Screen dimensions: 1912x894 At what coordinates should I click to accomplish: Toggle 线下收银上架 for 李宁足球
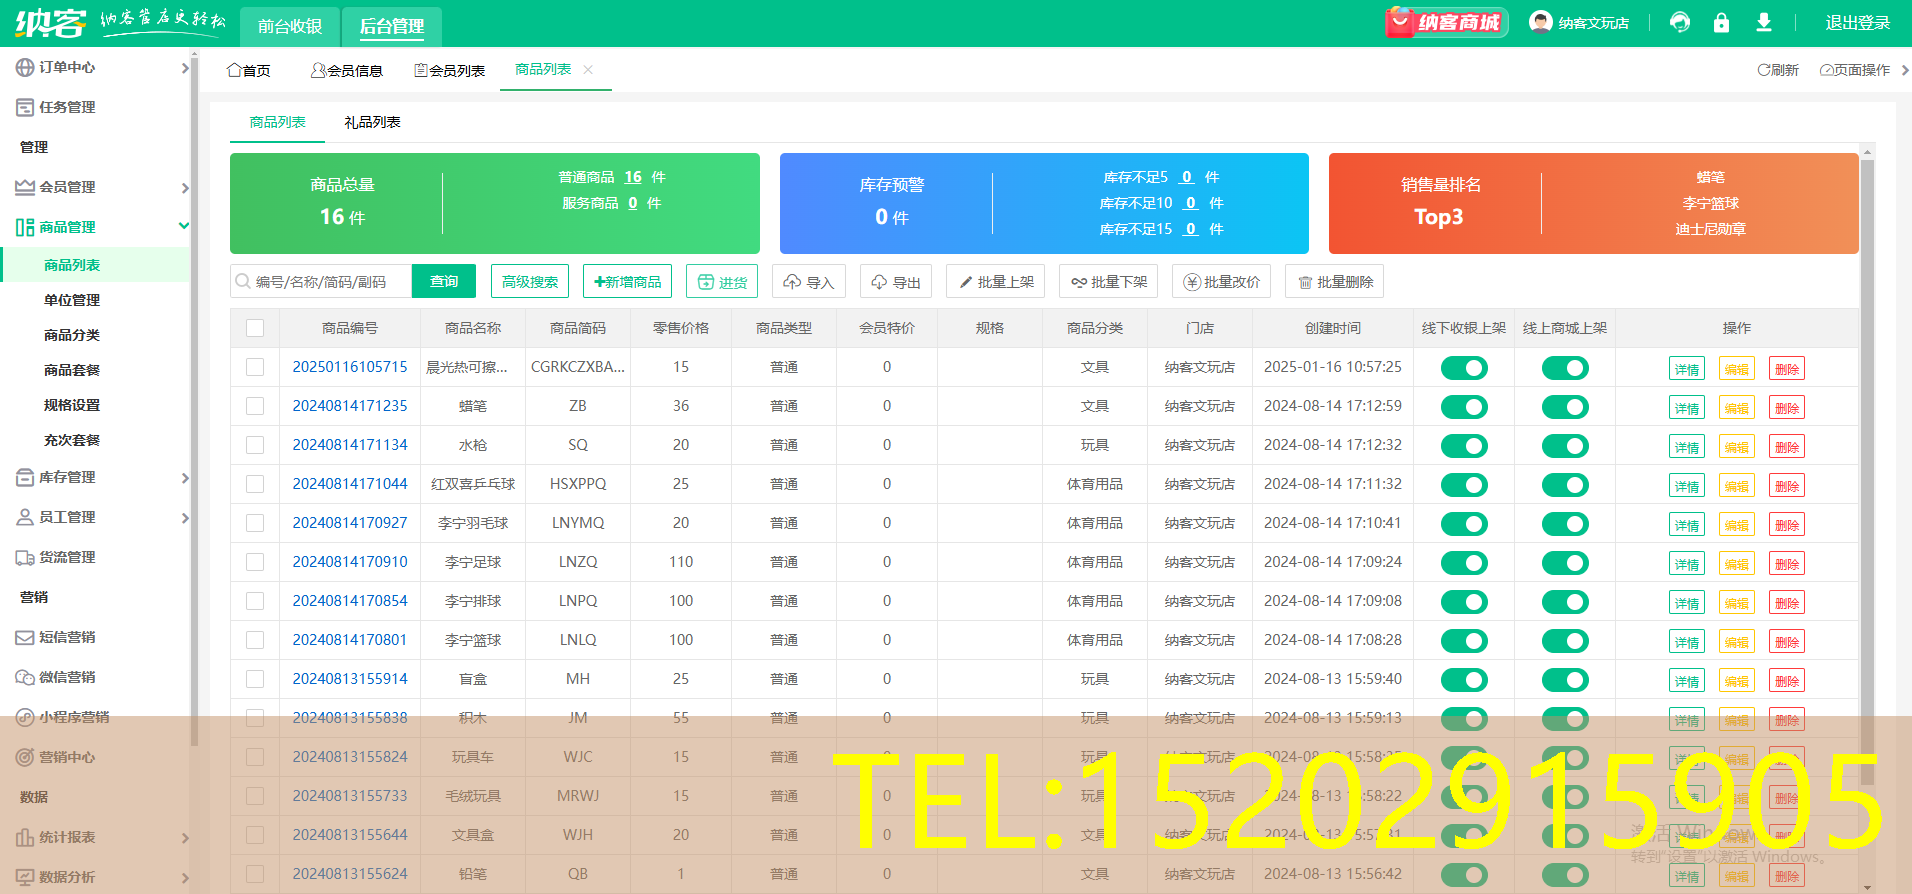tap(1464, 563)
